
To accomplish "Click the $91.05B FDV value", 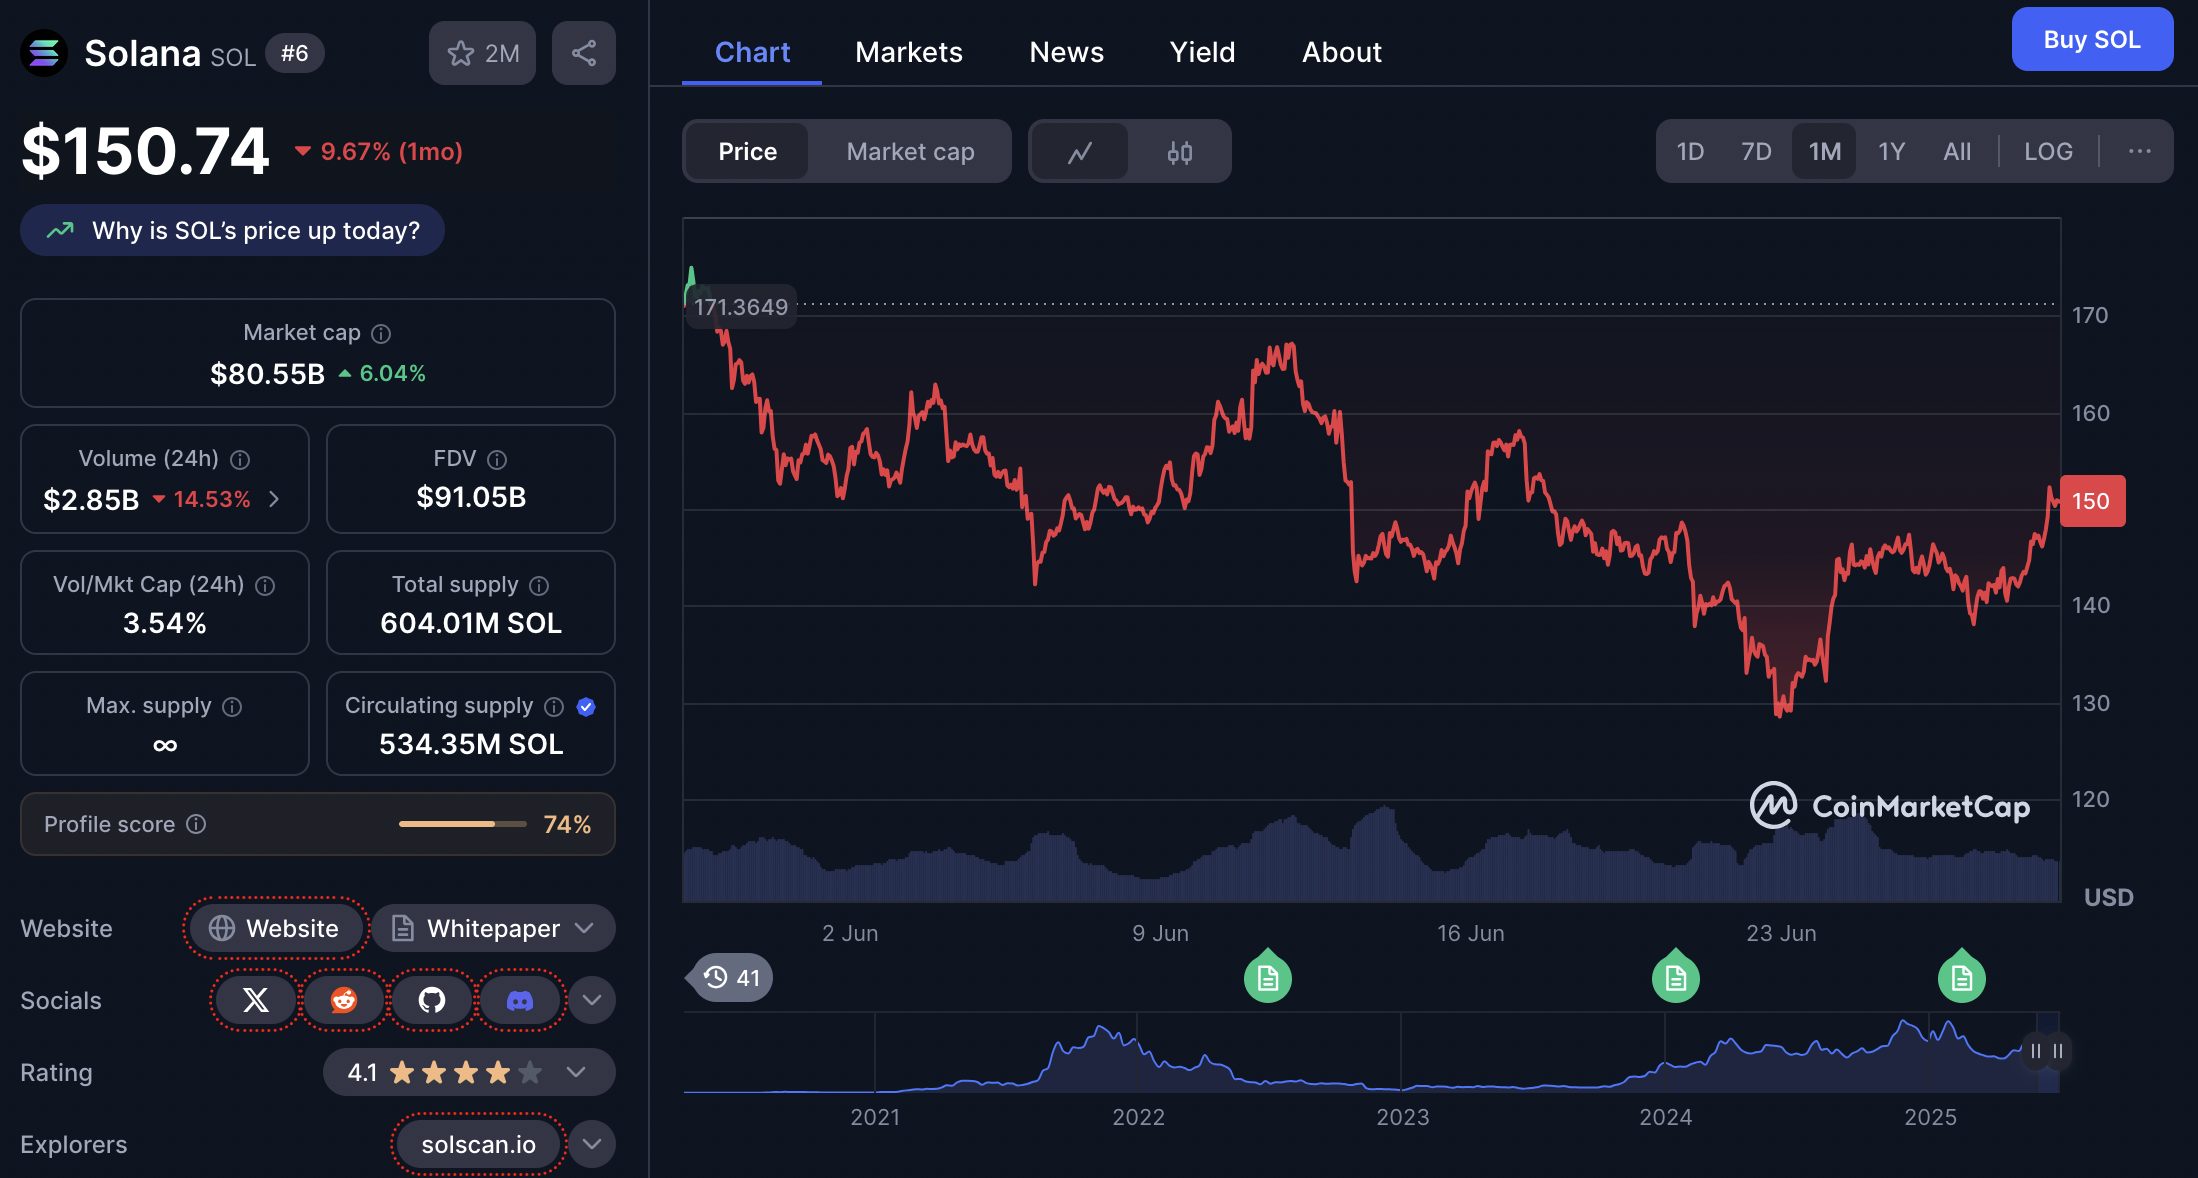I will (471, 497).
